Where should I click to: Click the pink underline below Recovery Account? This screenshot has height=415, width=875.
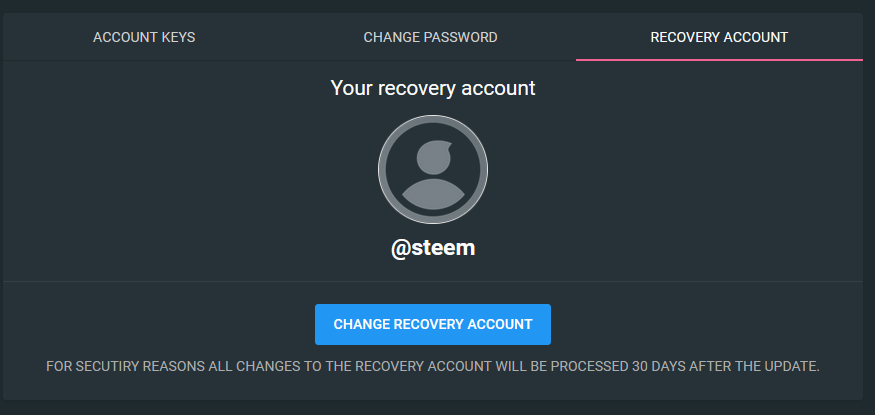(x=719, y=59)
